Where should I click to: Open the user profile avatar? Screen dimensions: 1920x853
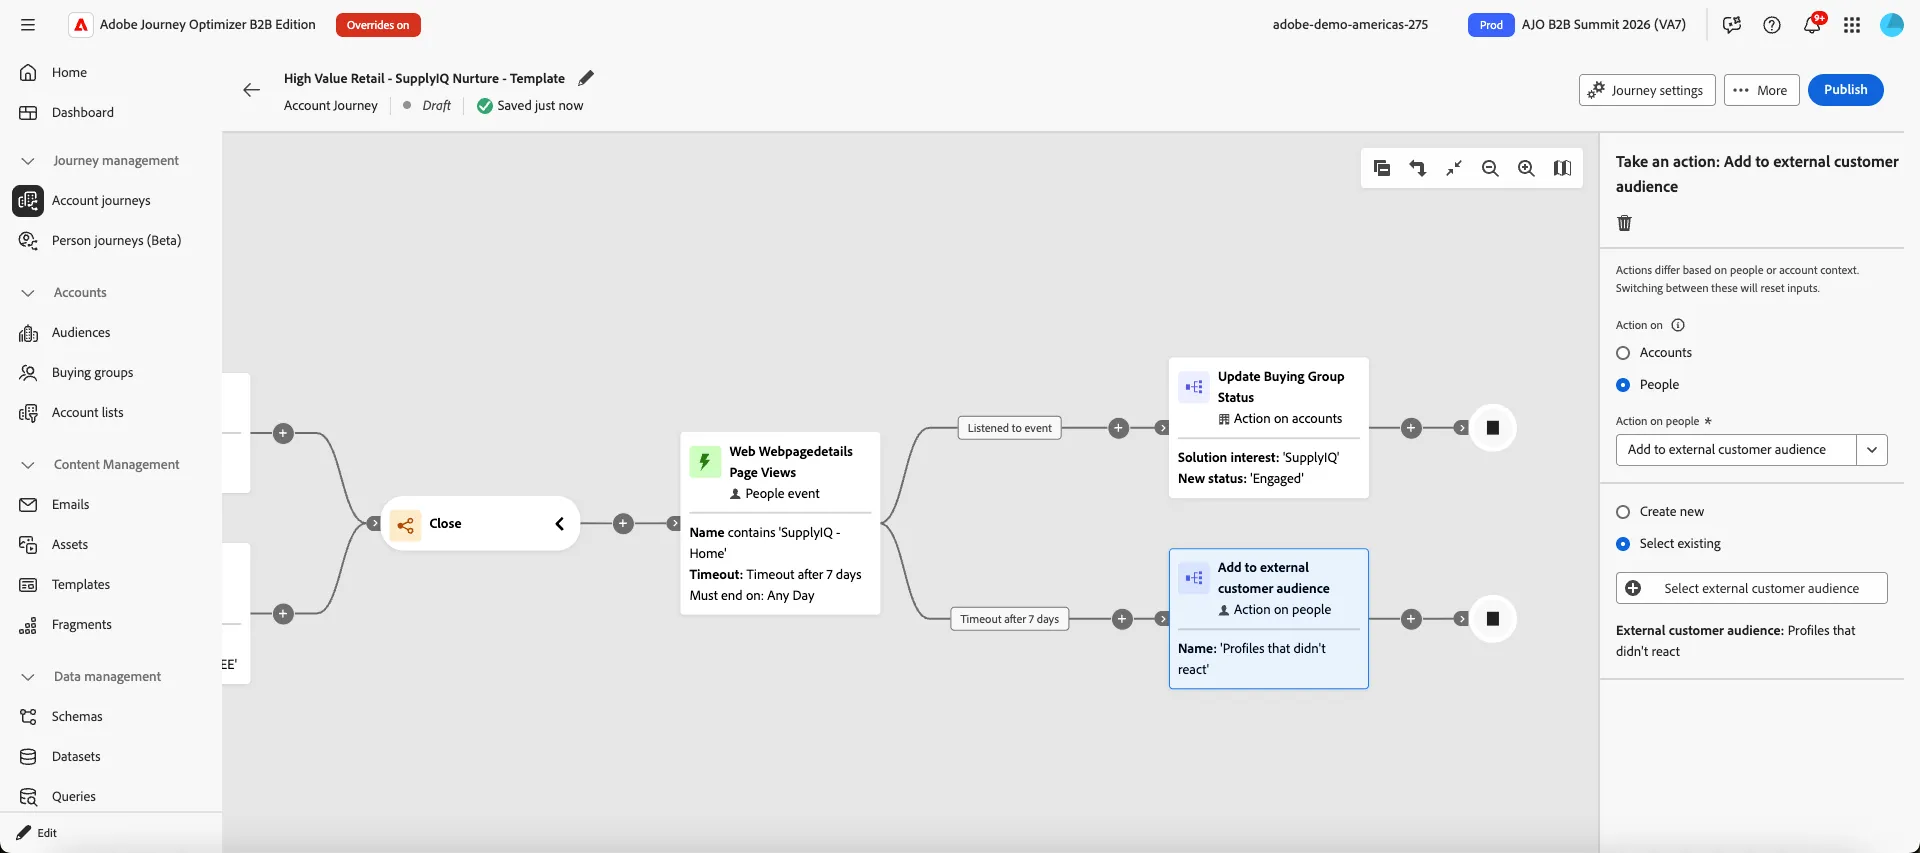coord(1892,25)
